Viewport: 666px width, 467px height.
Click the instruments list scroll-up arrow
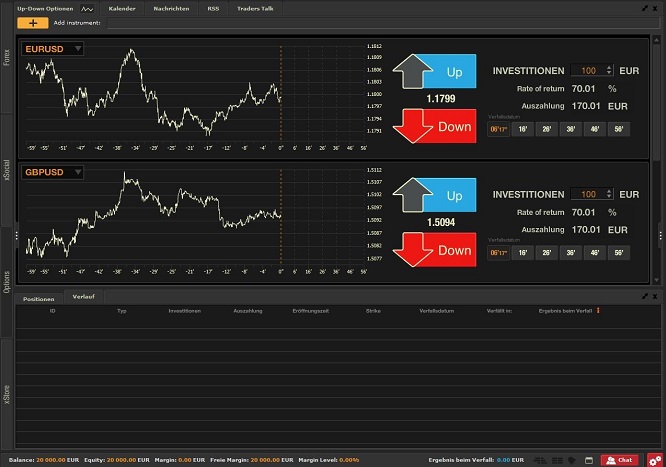(x=657, y=40)
